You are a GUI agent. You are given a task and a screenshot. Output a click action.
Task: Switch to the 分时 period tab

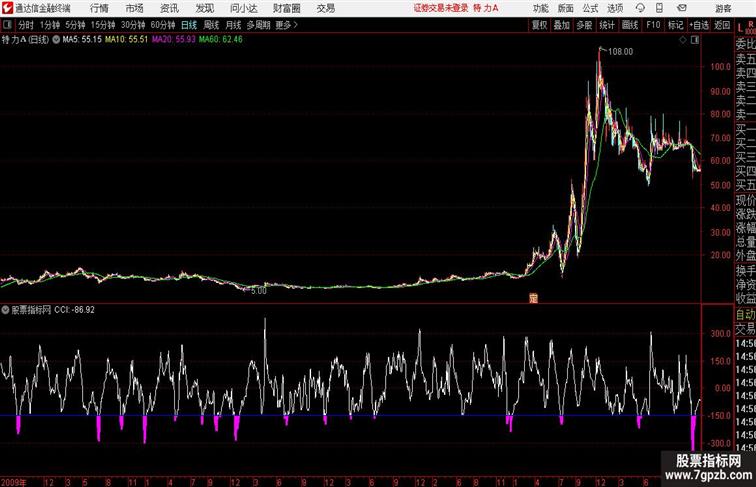[26, 25]
